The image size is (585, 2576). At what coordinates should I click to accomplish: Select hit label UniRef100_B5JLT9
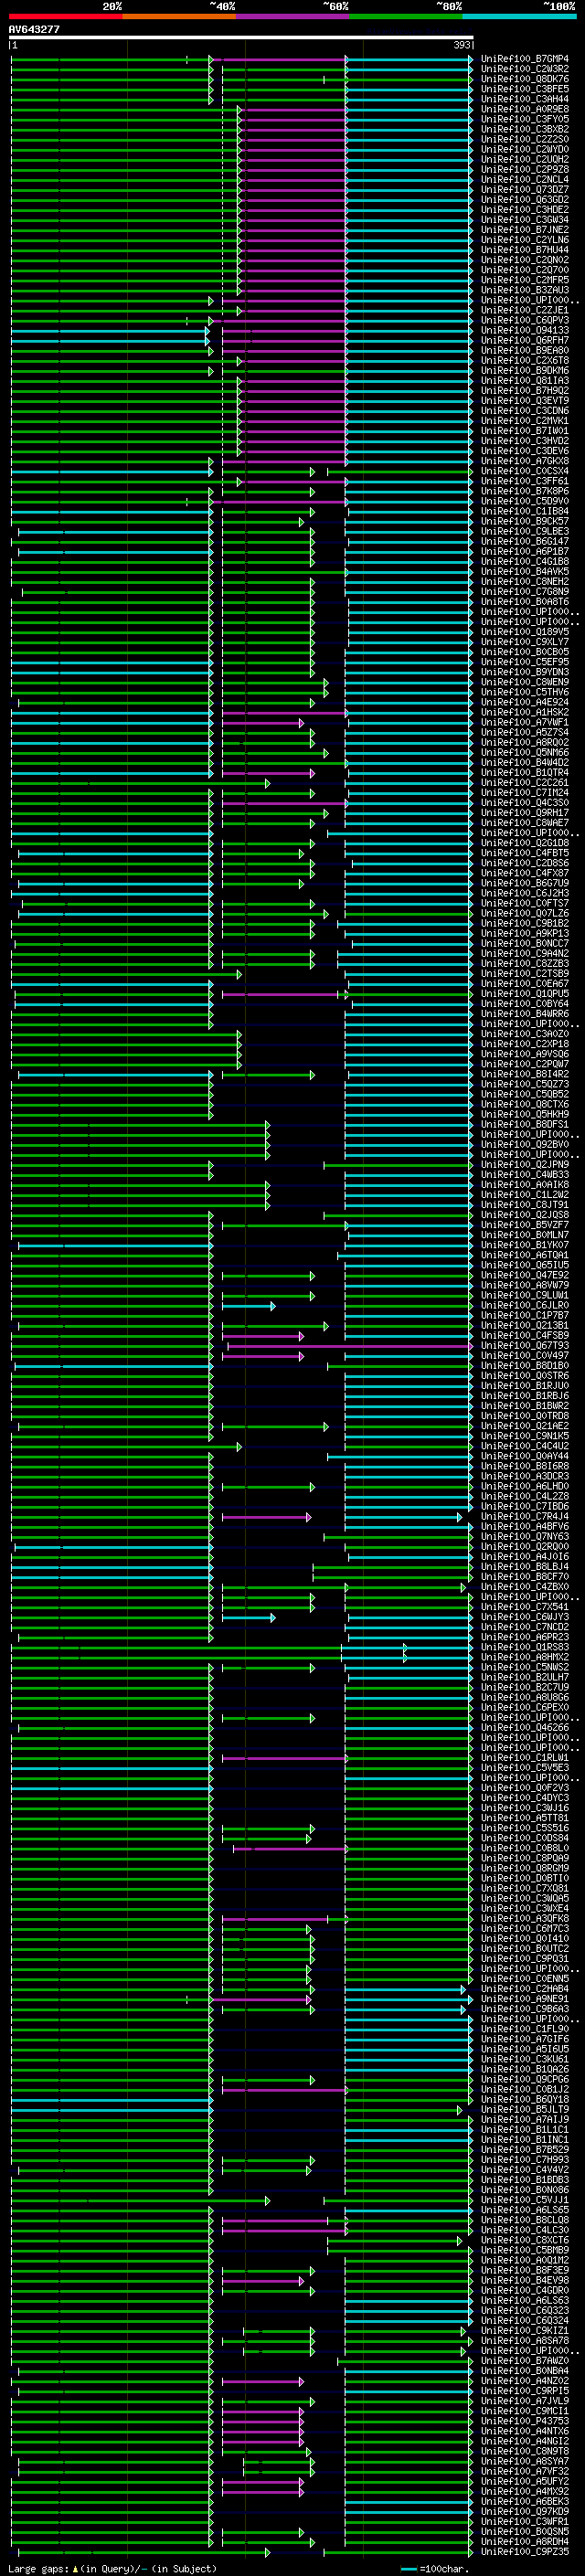(x=525, y=2109)
